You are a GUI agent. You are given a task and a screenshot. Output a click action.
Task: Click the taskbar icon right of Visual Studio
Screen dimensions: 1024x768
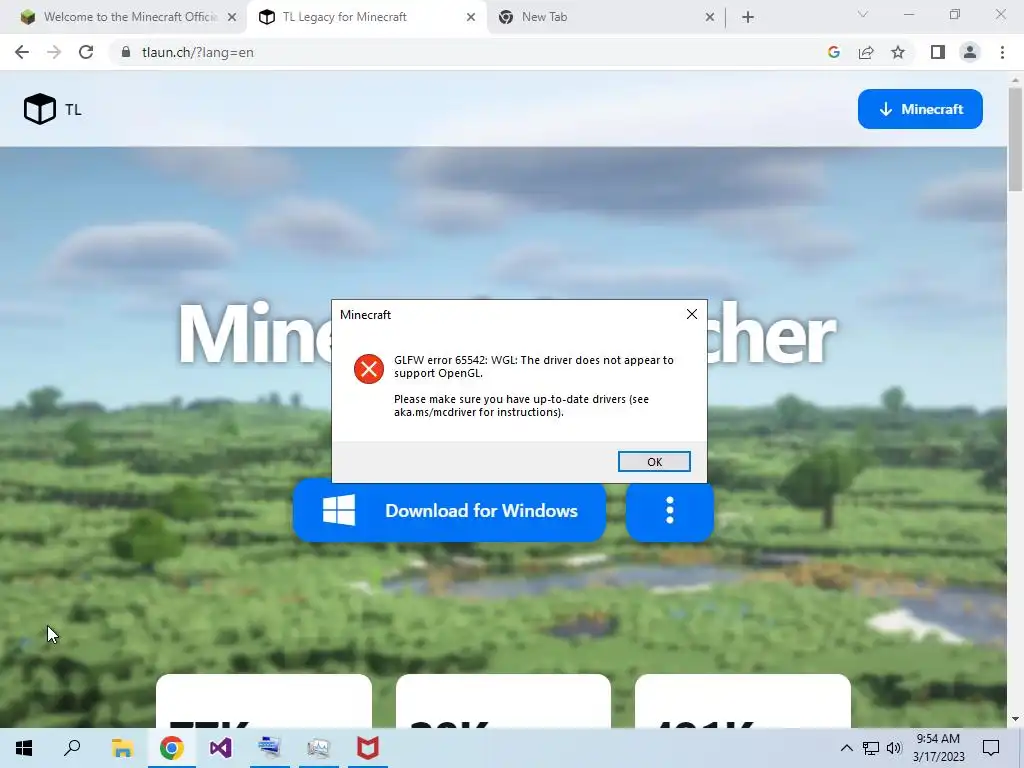(x=270, y=748)
